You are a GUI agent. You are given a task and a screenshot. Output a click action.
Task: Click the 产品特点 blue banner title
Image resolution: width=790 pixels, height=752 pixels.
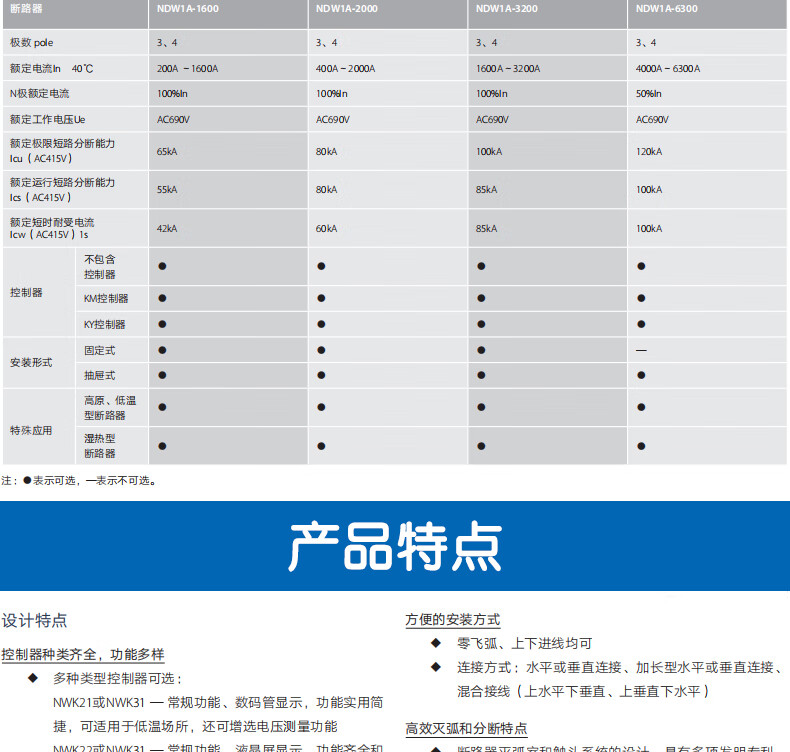point(395,546)
